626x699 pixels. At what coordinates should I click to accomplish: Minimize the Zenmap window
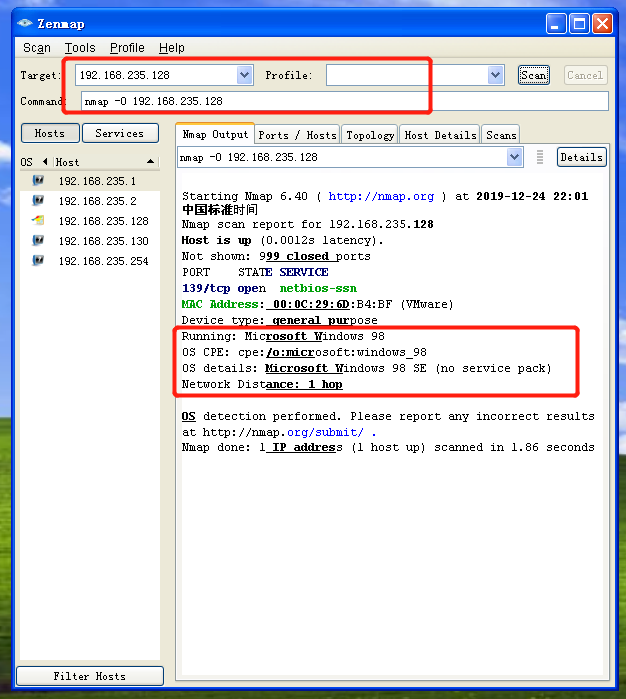pyautogui.click(x=556, y=24)
